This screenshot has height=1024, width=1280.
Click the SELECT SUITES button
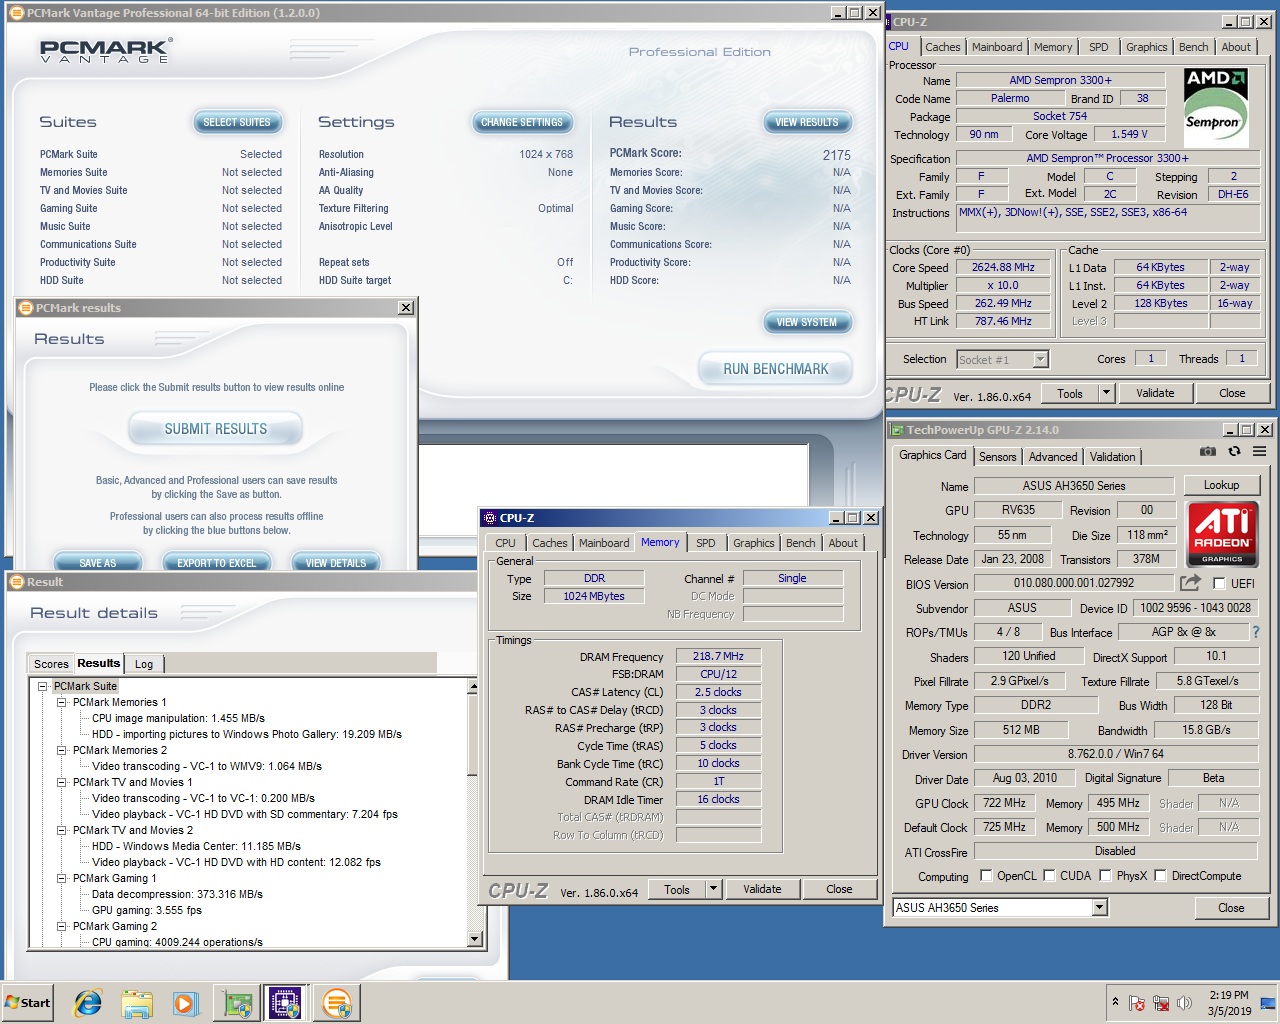pos(237,122)
